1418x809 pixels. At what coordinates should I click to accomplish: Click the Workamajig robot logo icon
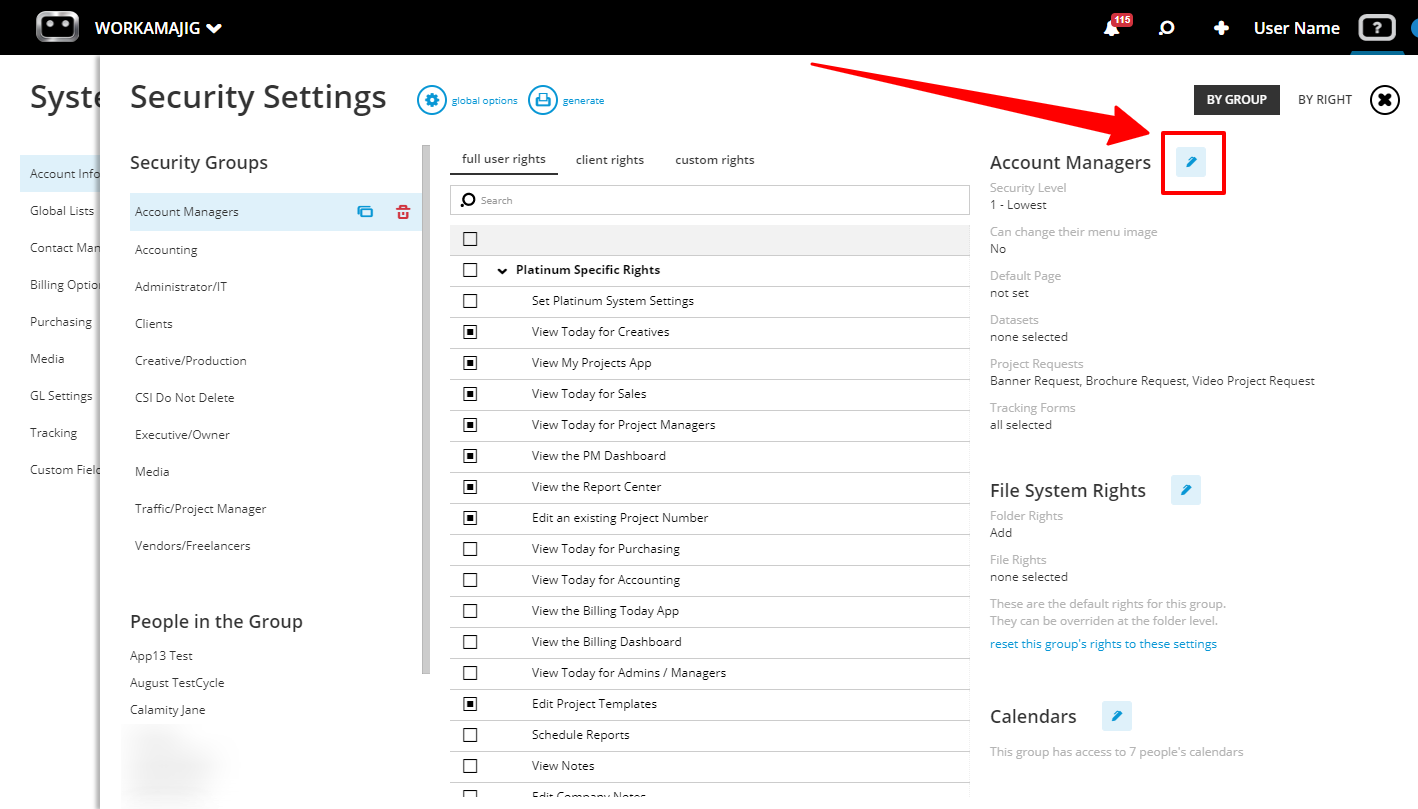57,27
